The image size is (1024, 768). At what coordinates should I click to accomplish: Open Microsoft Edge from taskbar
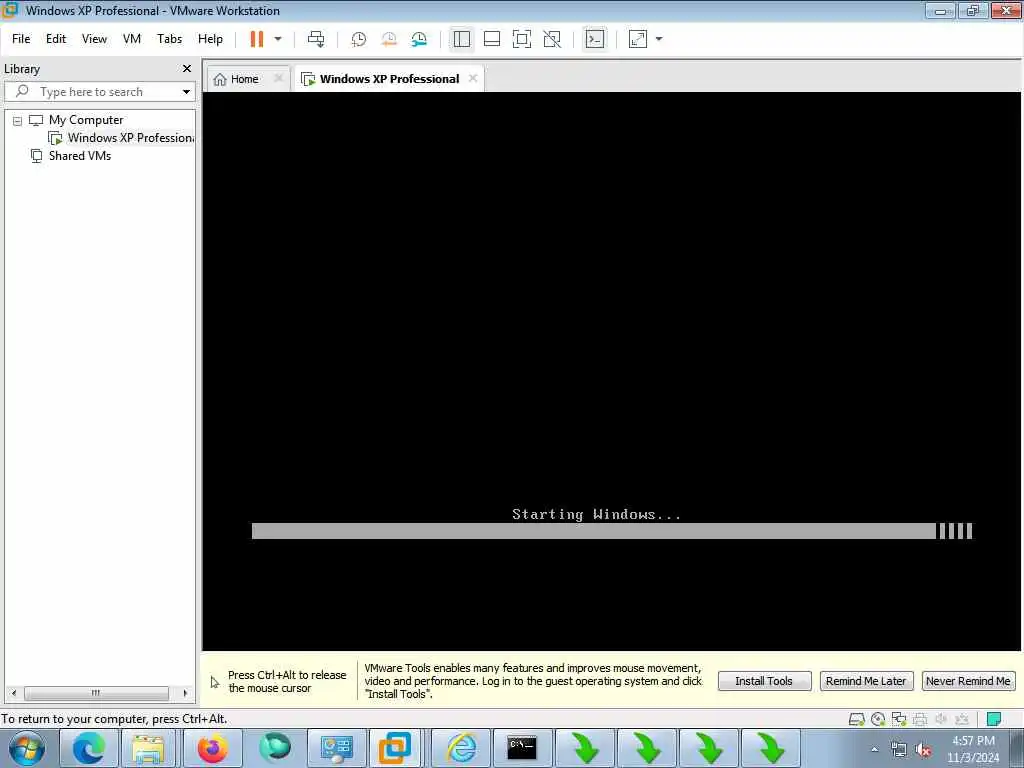click(x=89, y=748)
